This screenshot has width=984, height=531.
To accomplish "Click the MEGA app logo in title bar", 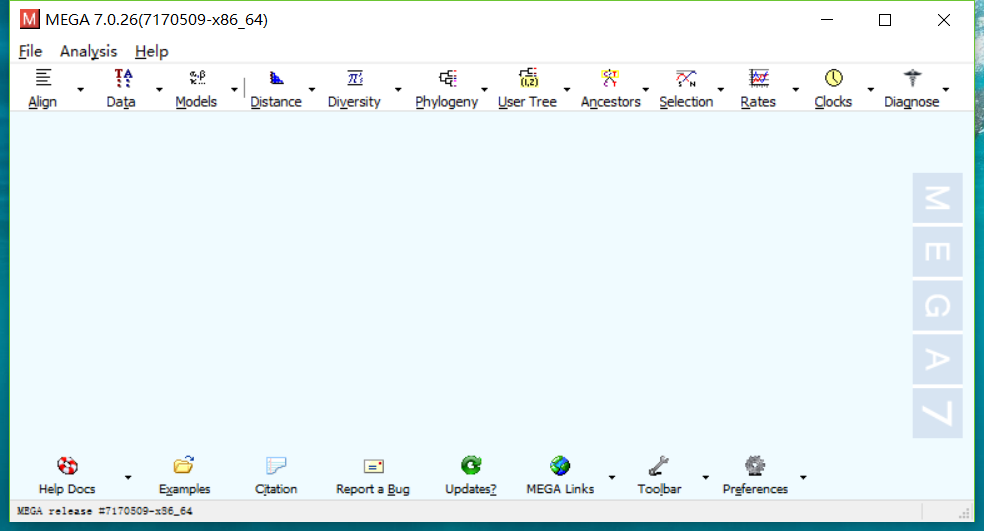I will tap(29, 19).
